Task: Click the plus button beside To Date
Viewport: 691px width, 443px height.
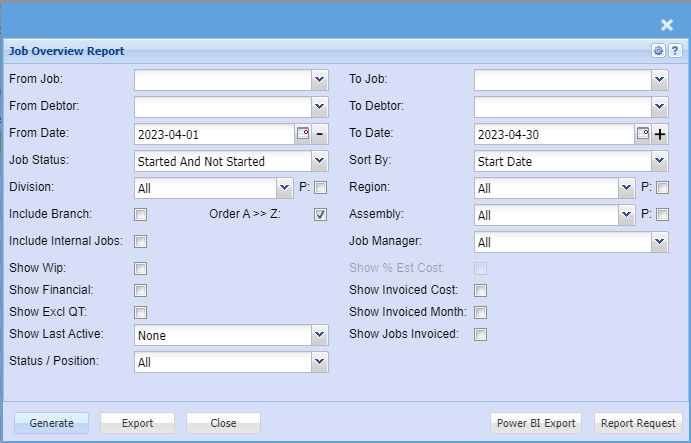Action: [660, 134]
